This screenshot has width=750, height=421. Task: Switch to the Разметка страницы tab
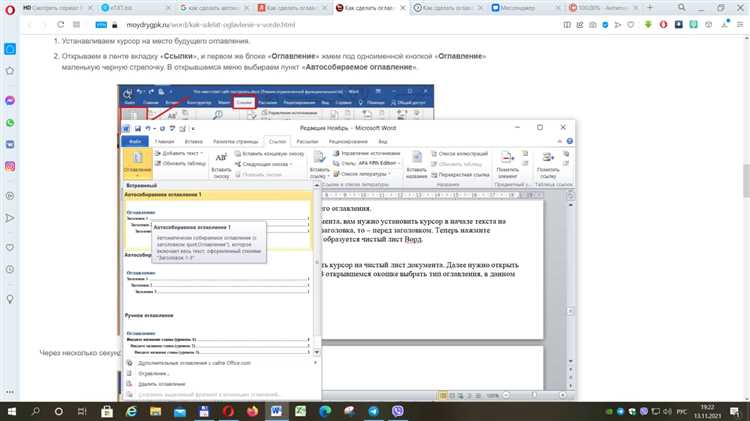tap(235, 142)
